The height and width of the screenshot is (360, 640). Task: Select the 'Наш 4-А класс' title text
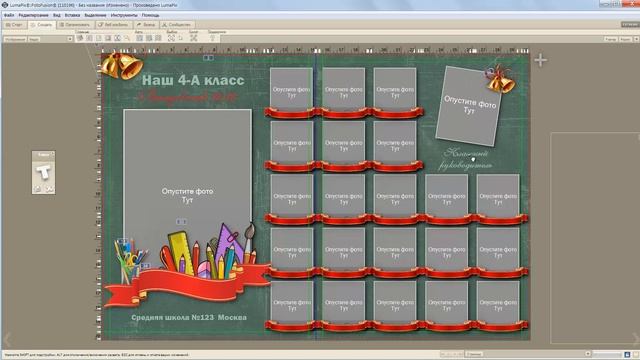coord(193,80)
